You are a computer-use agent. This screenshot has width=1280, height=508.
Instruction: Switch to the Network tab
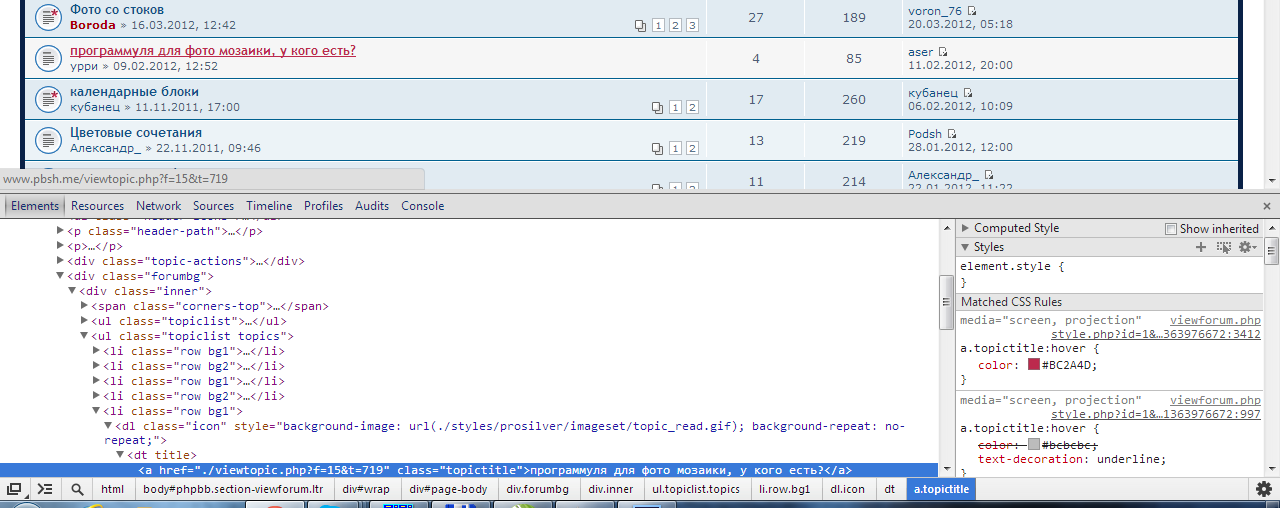click(158, 206)
